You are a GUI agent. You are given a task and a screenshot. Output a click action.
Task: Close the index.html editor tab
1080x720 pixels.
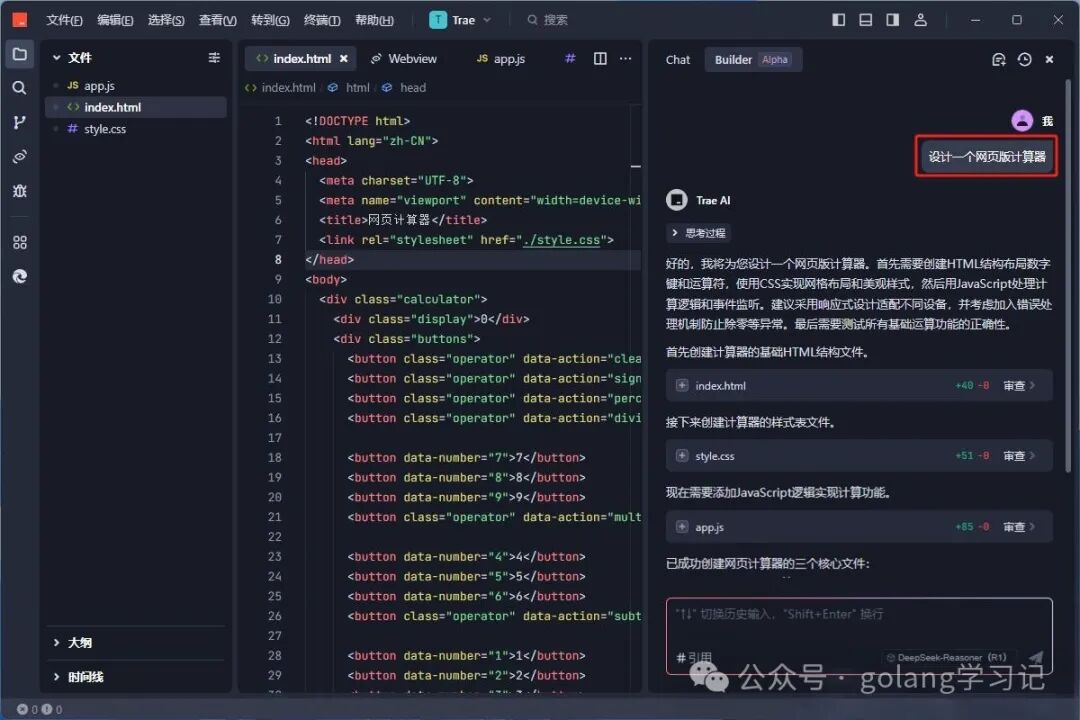tap(344, 59)
